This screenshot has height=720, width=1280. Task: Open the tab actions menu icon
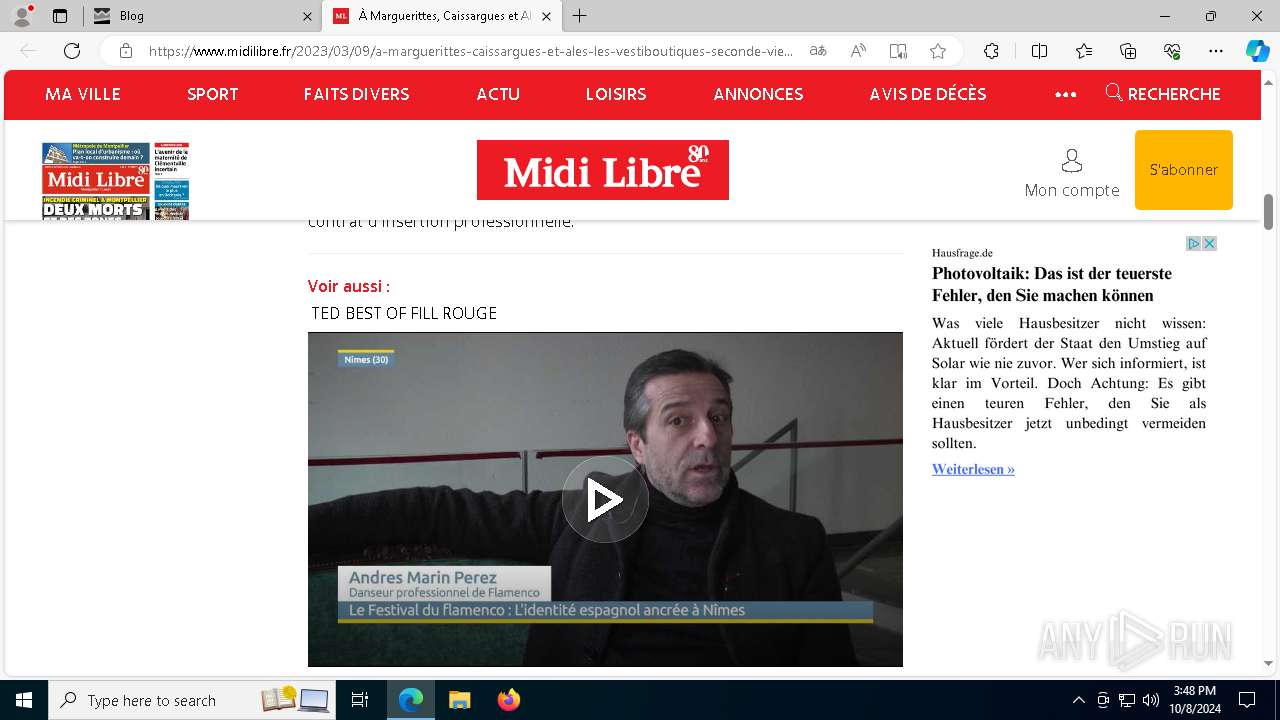60,16
